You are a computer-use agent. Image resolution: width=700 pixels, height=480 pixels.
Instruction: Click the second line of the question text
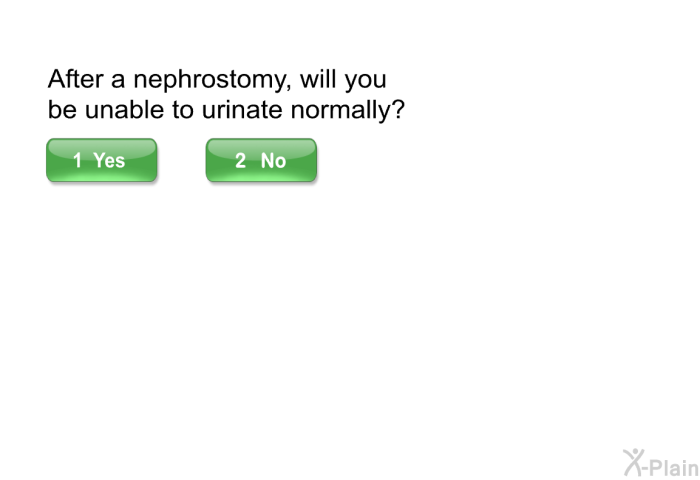(226, 110)
